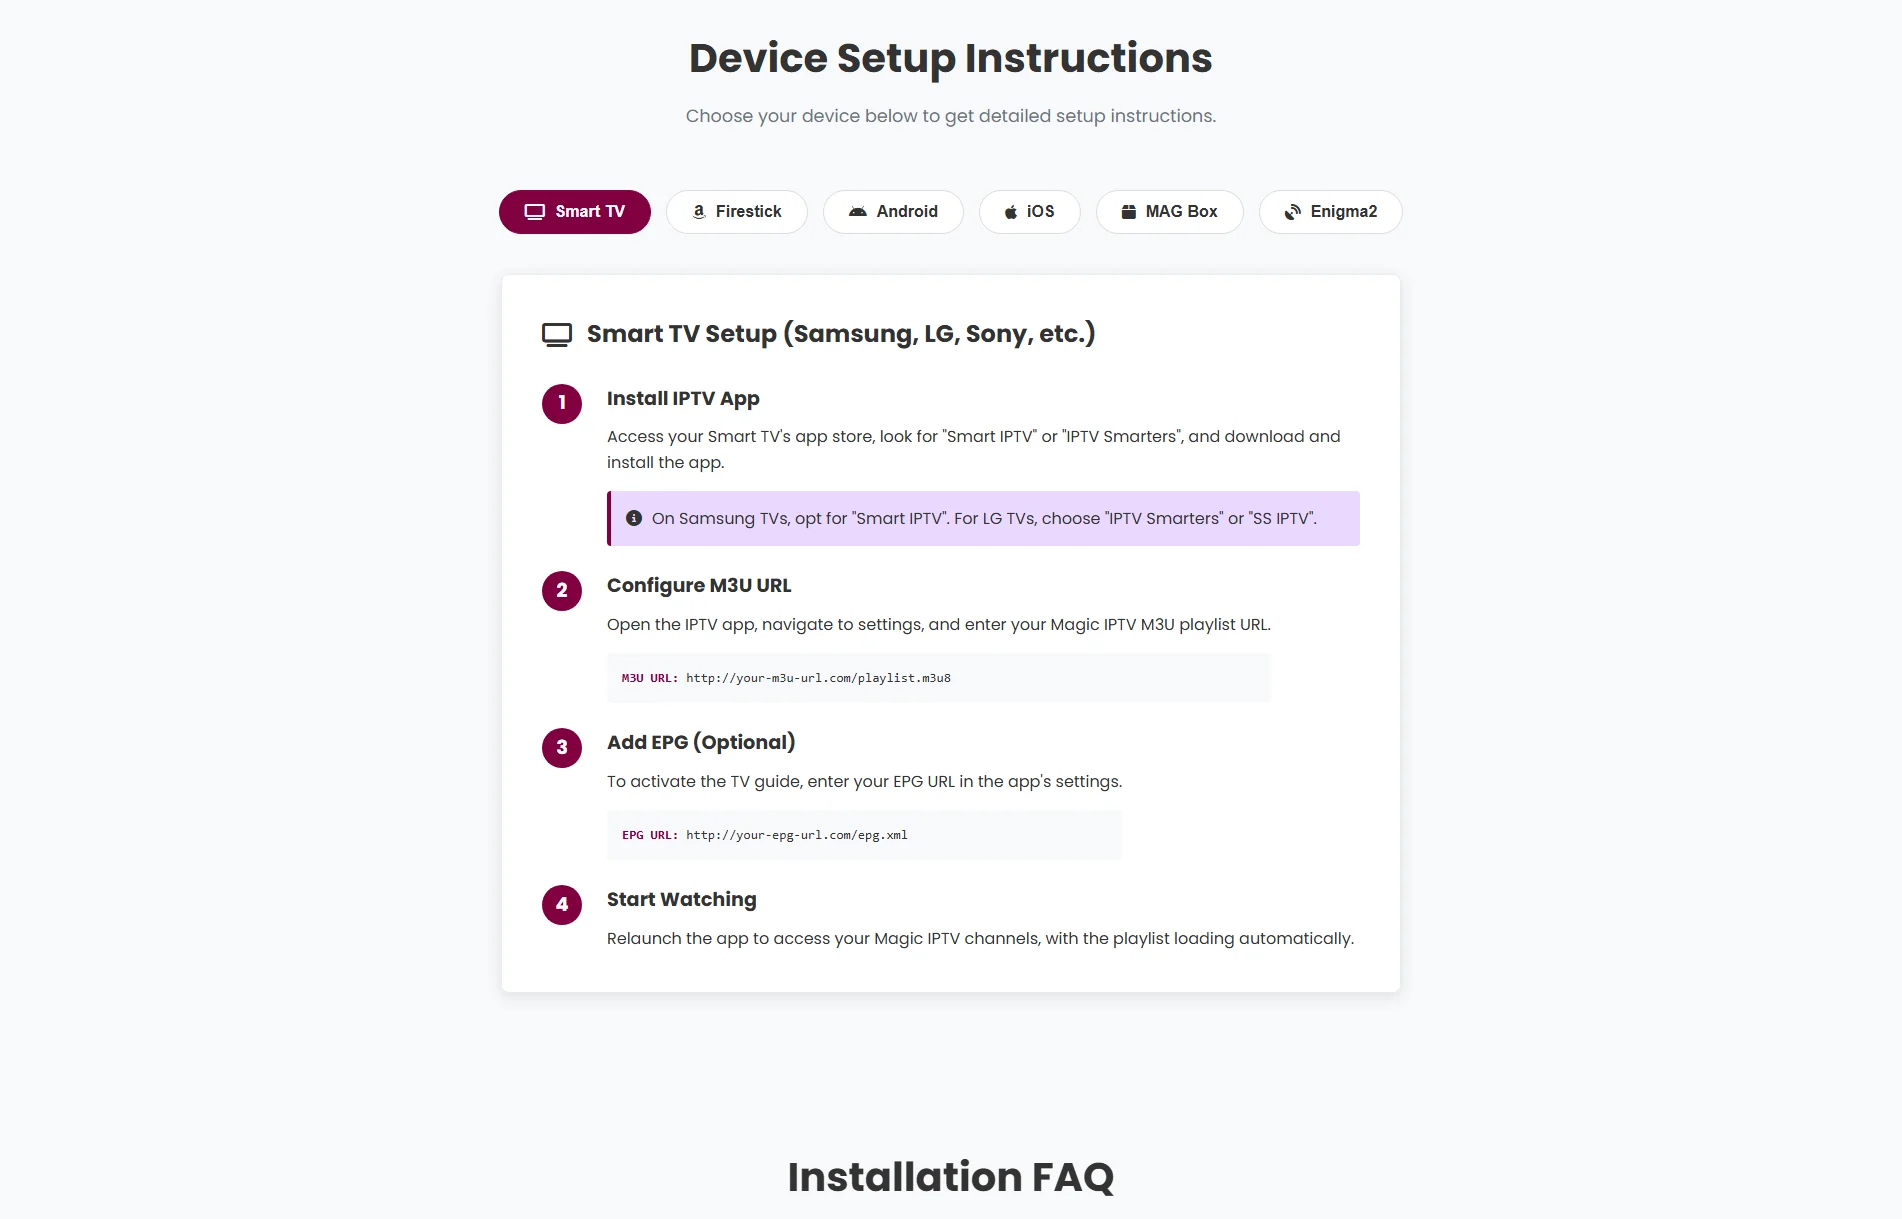Click the monitor icon beside Smart TV Setup heading
This screenshot has height=1219, width=1902.
556,333
